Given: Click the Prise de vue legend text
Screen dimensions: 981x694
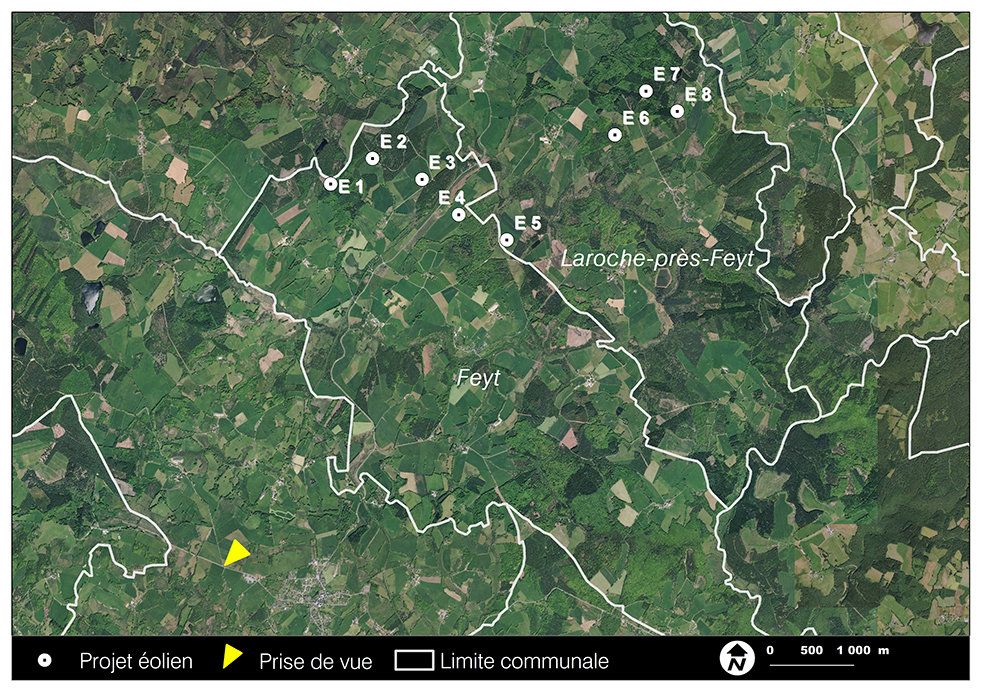Looking at the screenshot, I should click(315, 661).
